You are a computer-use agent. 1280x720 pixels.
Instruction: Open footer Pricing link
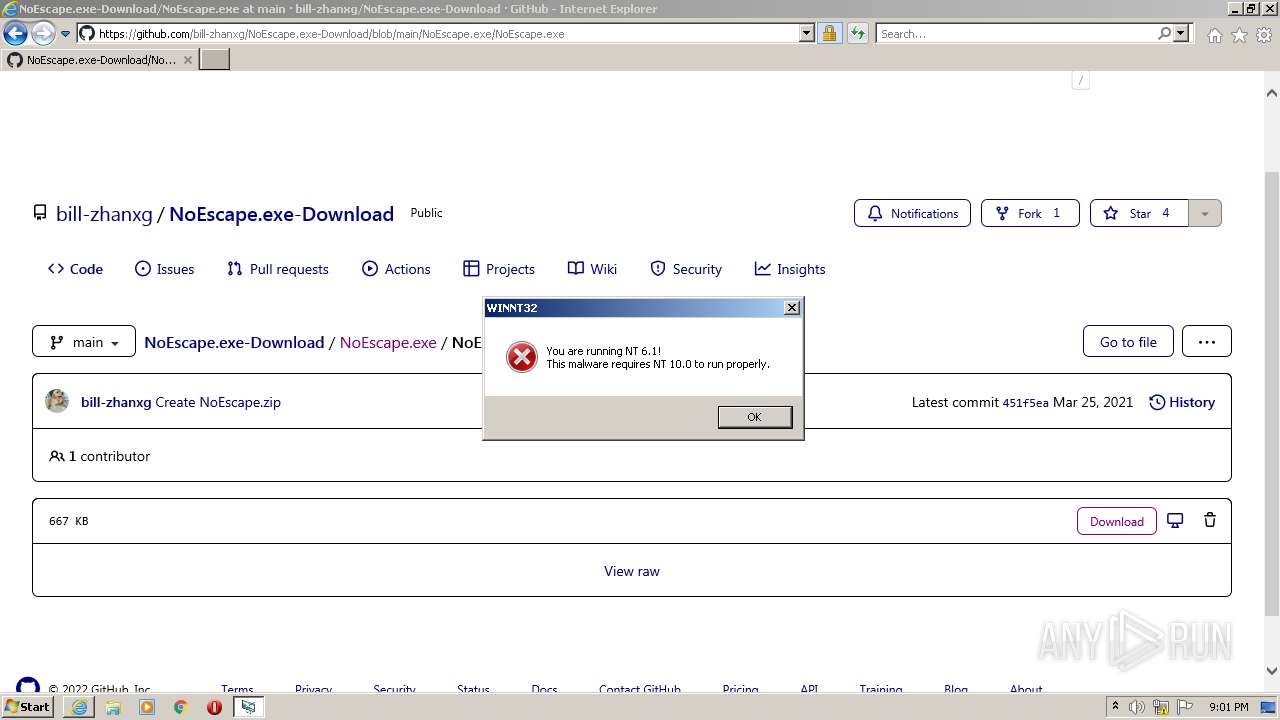pos(740,690)
